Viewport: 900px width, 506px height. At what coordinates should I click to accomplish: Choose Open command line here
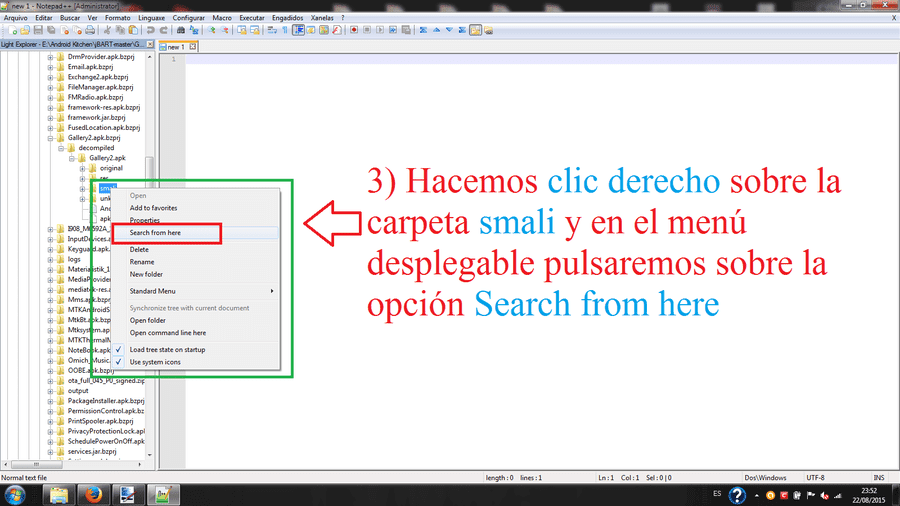coord(195,333)
